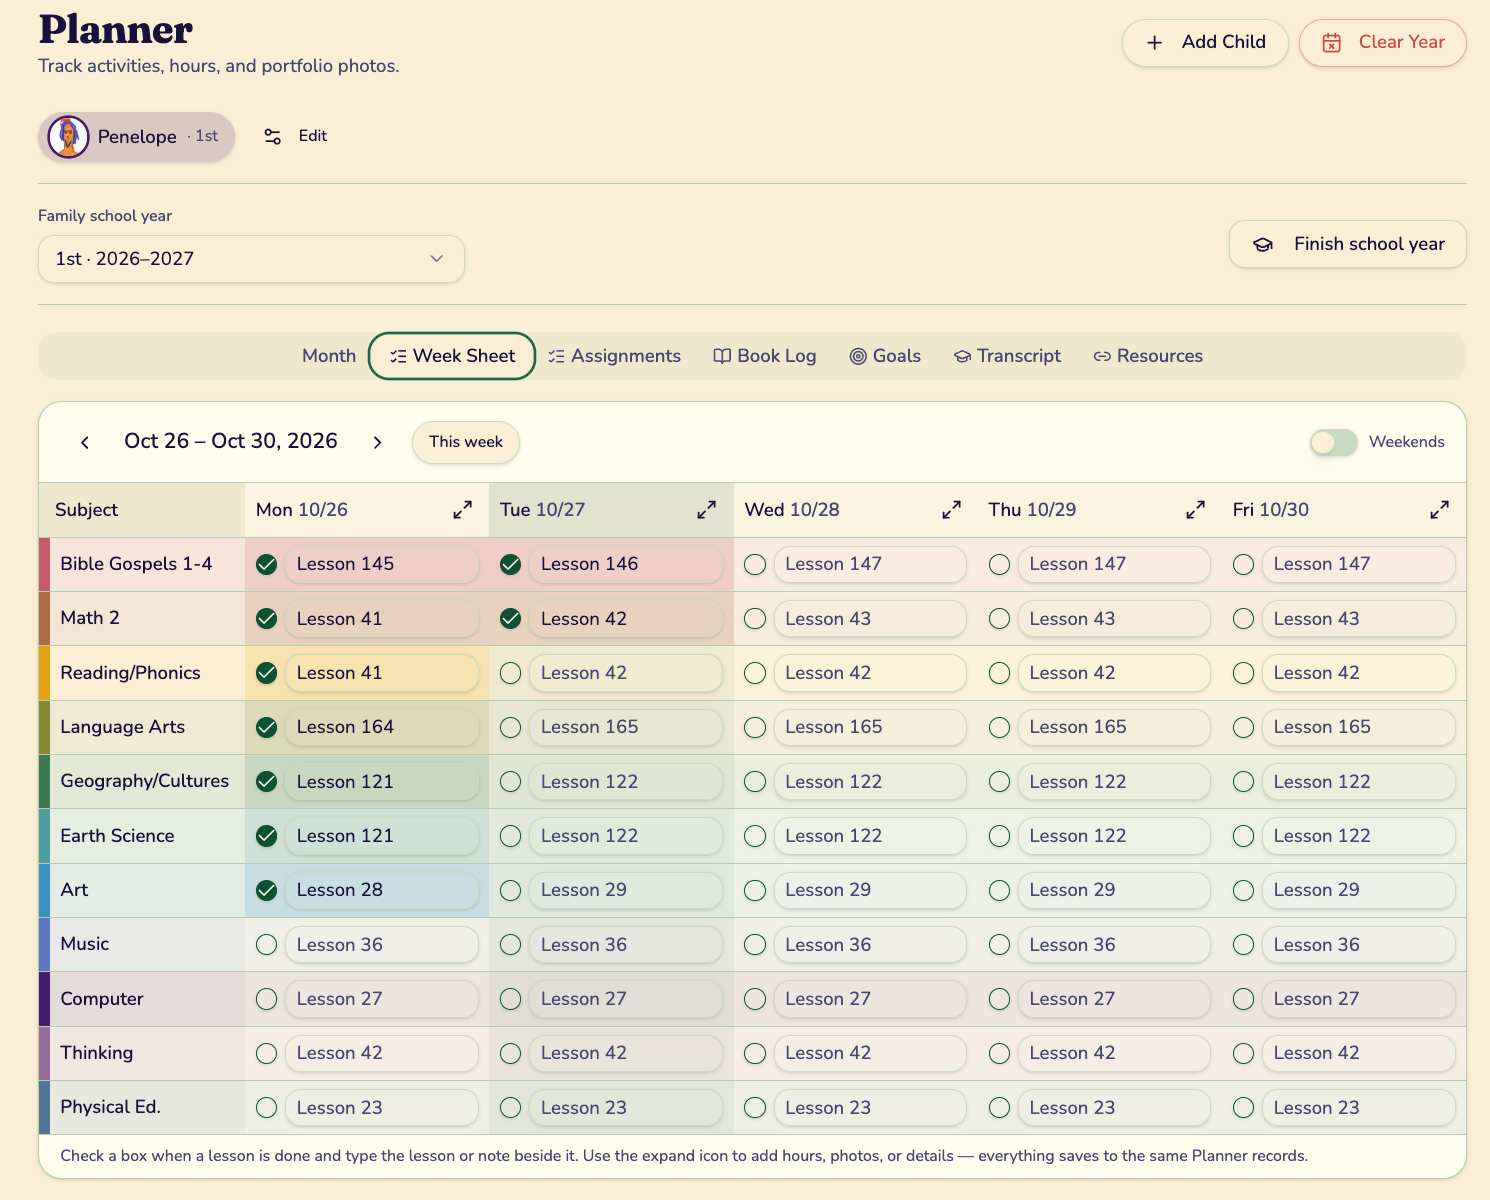Check Physical Ed. Lesson 23 on Friday
1490x1200 pixels.
[x=1243, y=1108]
